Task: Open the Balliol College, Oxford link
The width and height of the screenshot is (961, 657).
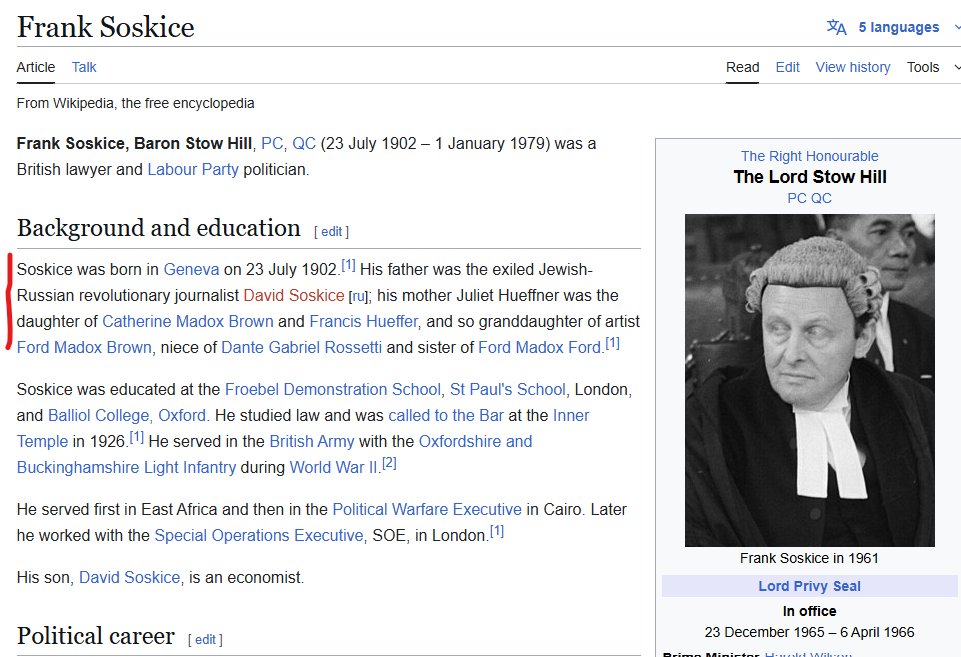Action: [127, 416]
